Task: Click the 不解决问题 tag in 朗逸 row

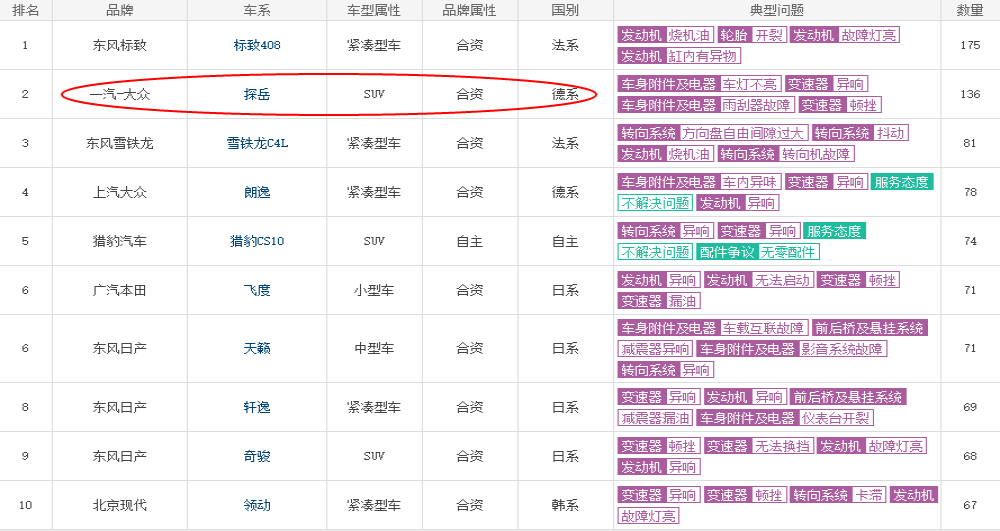Action: (x=655, y=203)
